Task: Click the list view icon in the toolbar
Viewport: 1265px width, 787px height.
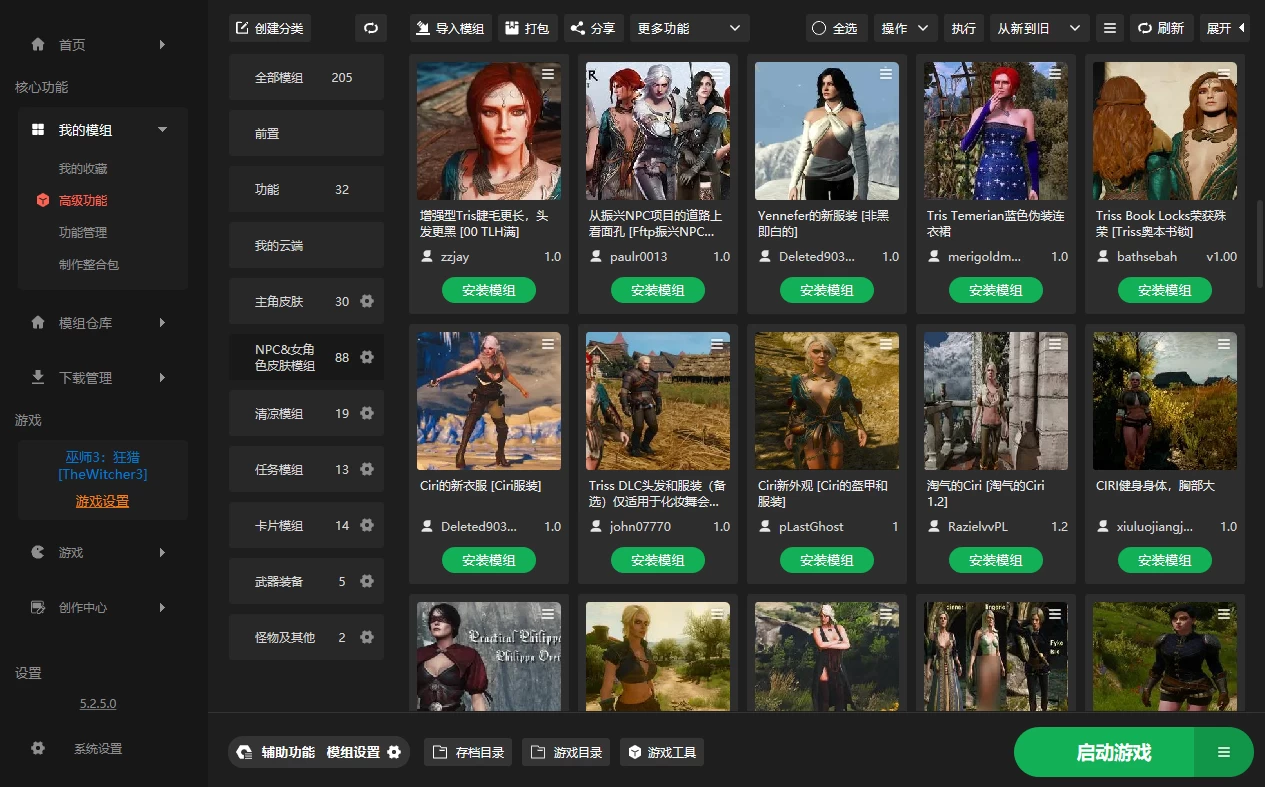Action: click(x=1109, y=28)
